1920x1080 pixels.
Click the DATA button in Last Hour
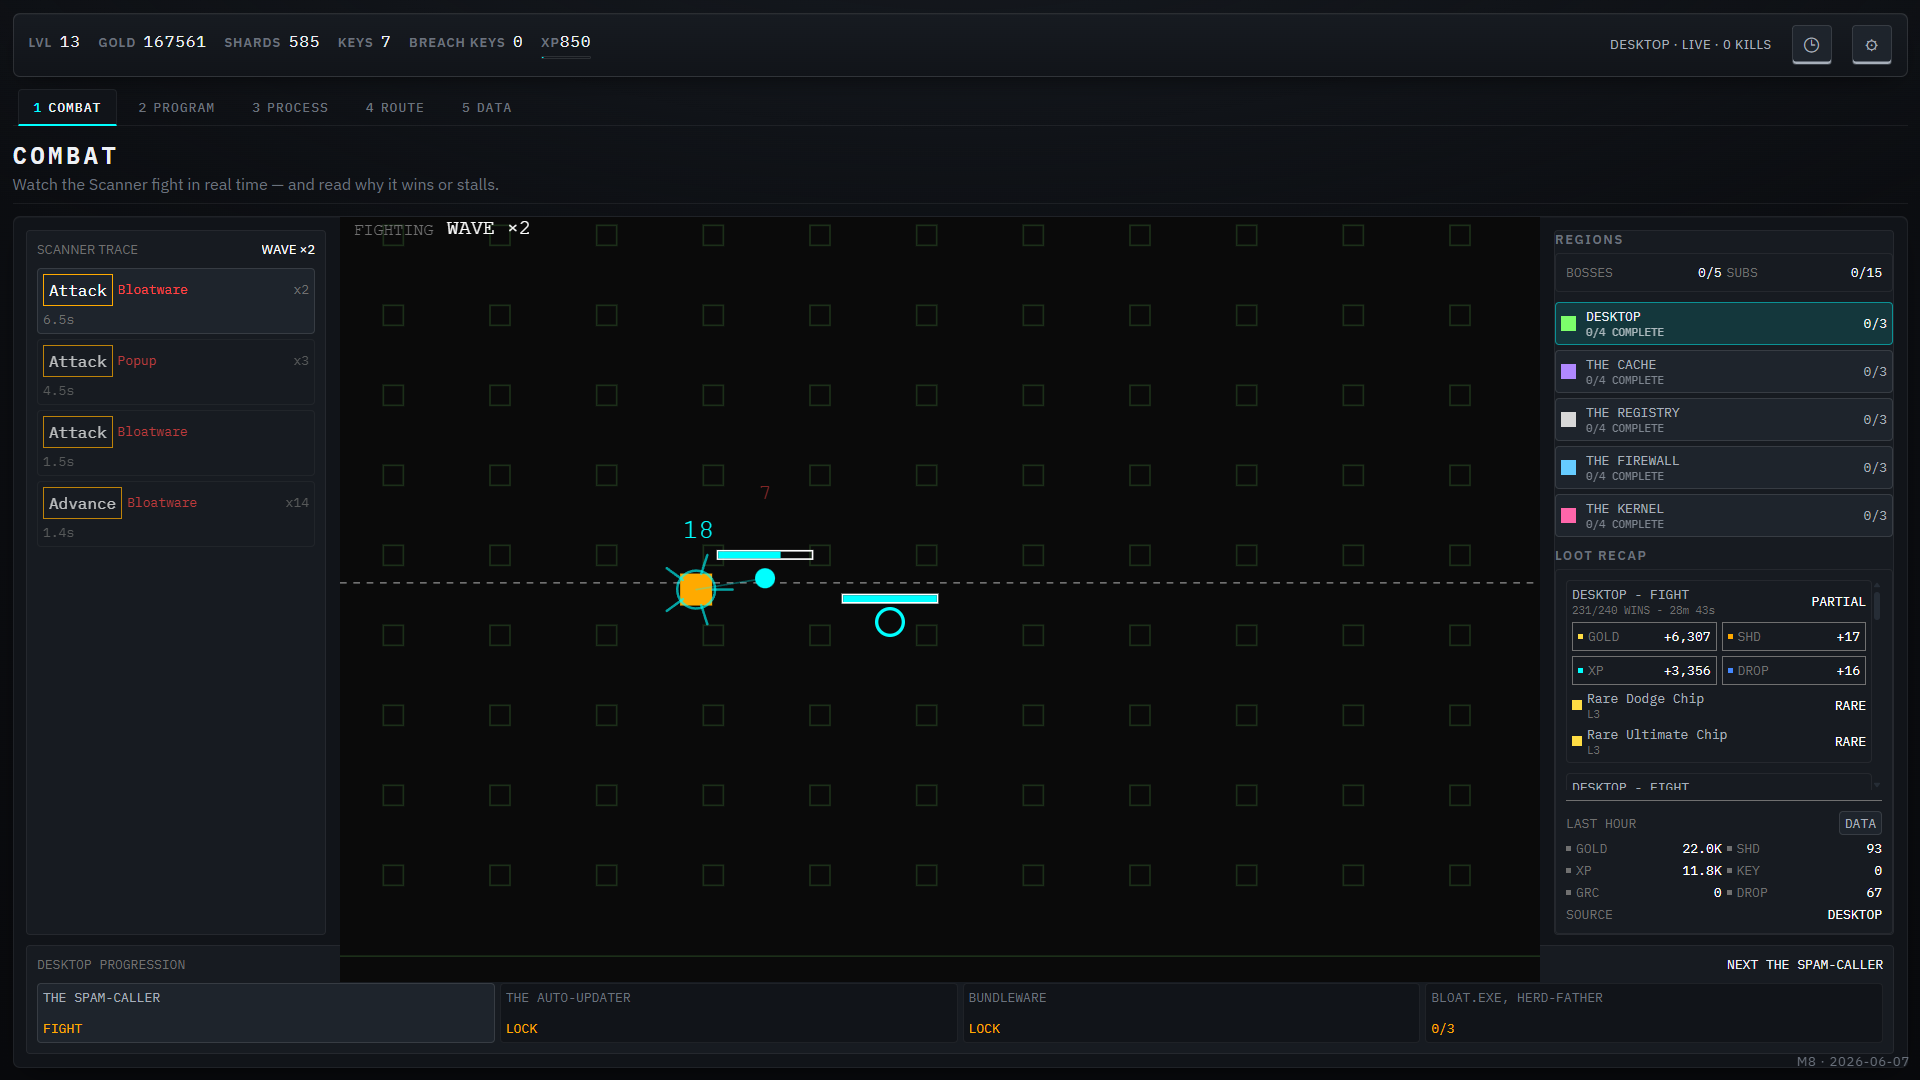tap(1860, 824)
